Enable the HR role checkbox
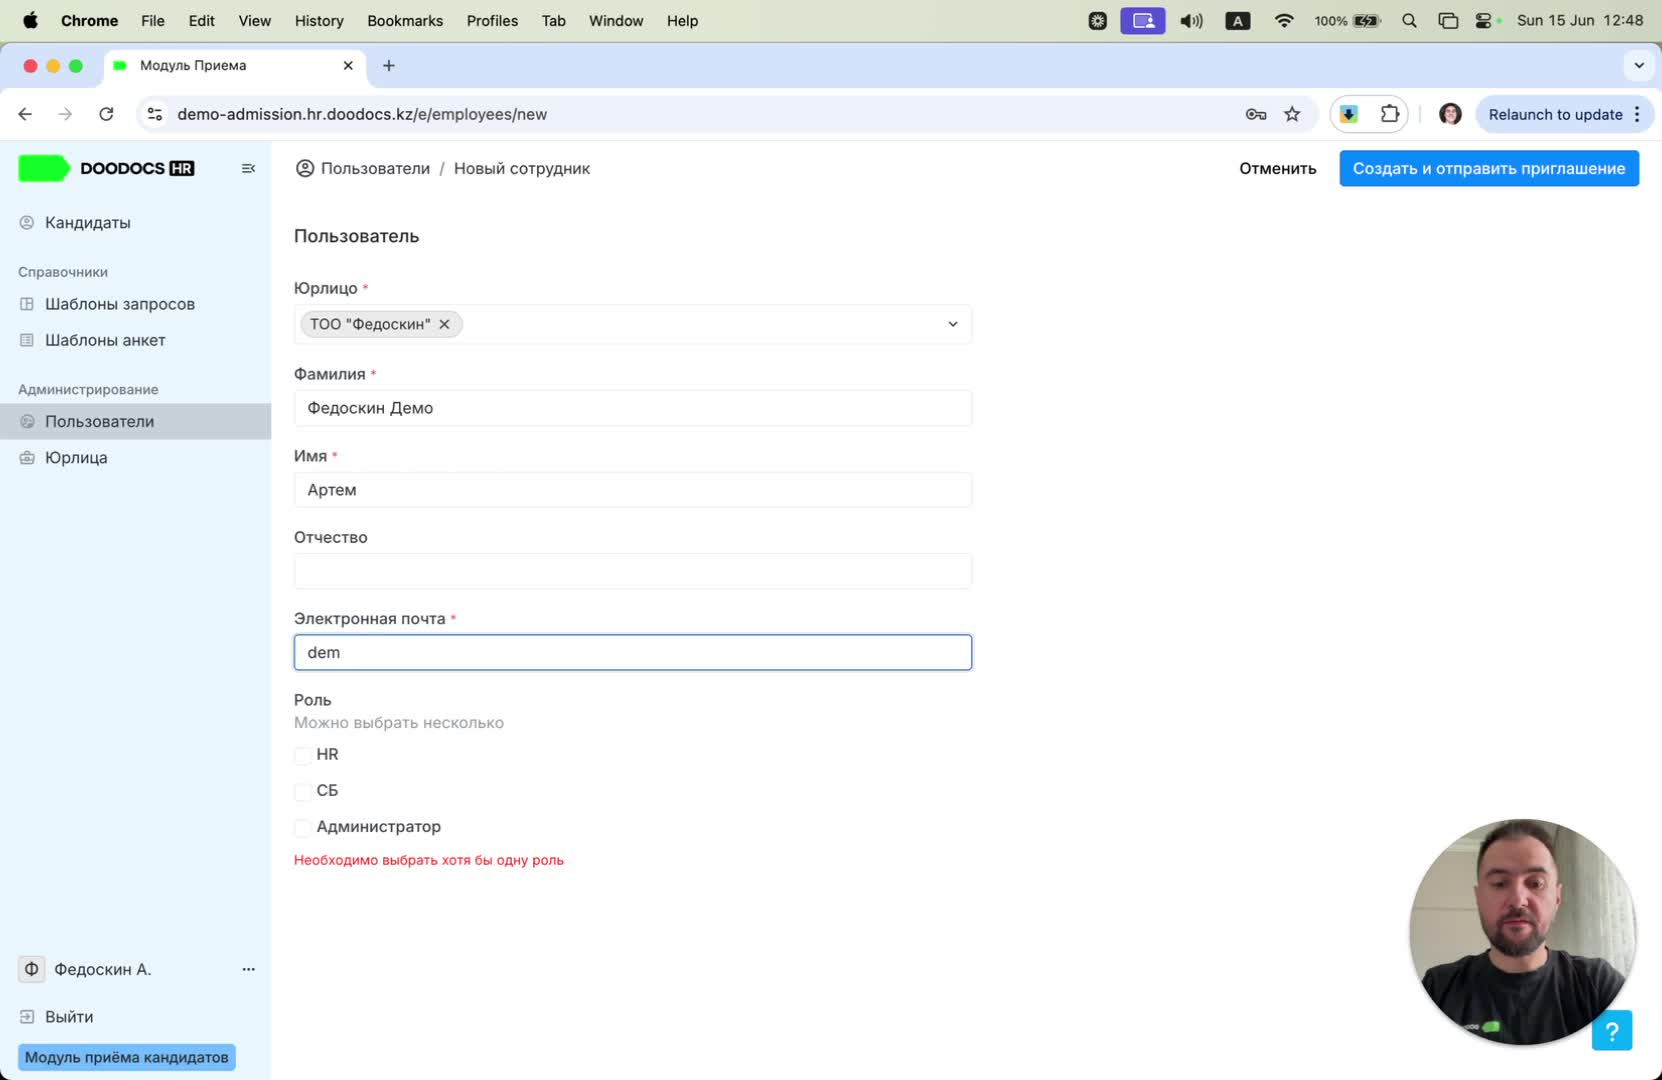Screen dimensions: 1662x1080 pos(302,755)
